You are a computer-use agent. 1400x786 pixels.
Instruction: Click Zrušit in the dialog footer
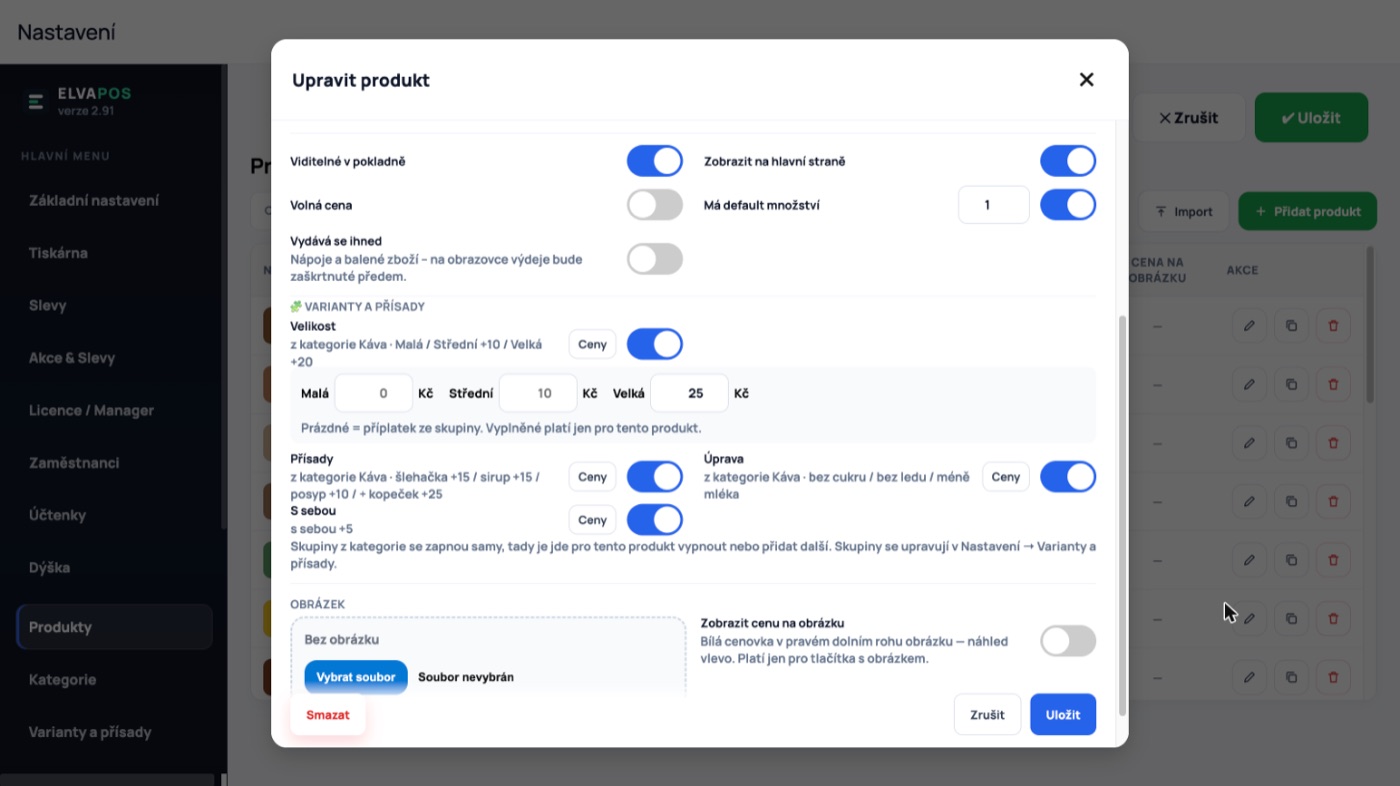click(x=987, y=715)
